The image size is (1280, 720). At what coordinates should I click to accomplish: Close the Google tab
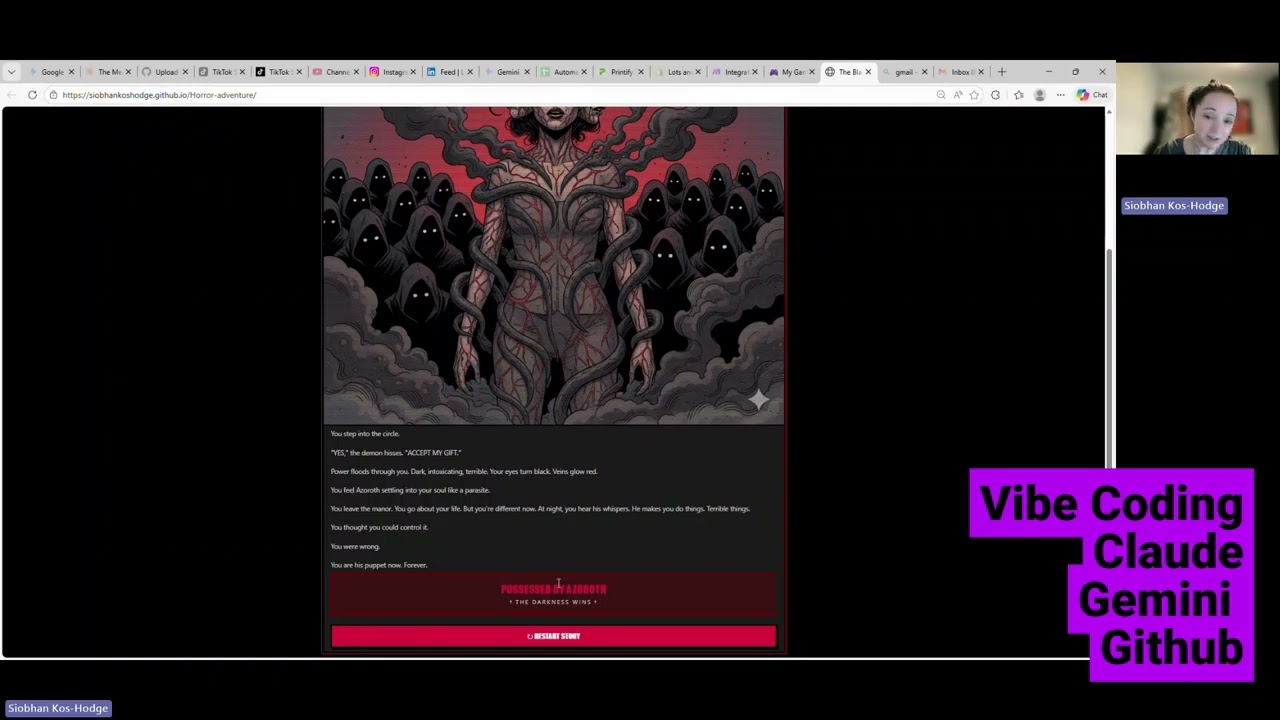click(71, 72)
